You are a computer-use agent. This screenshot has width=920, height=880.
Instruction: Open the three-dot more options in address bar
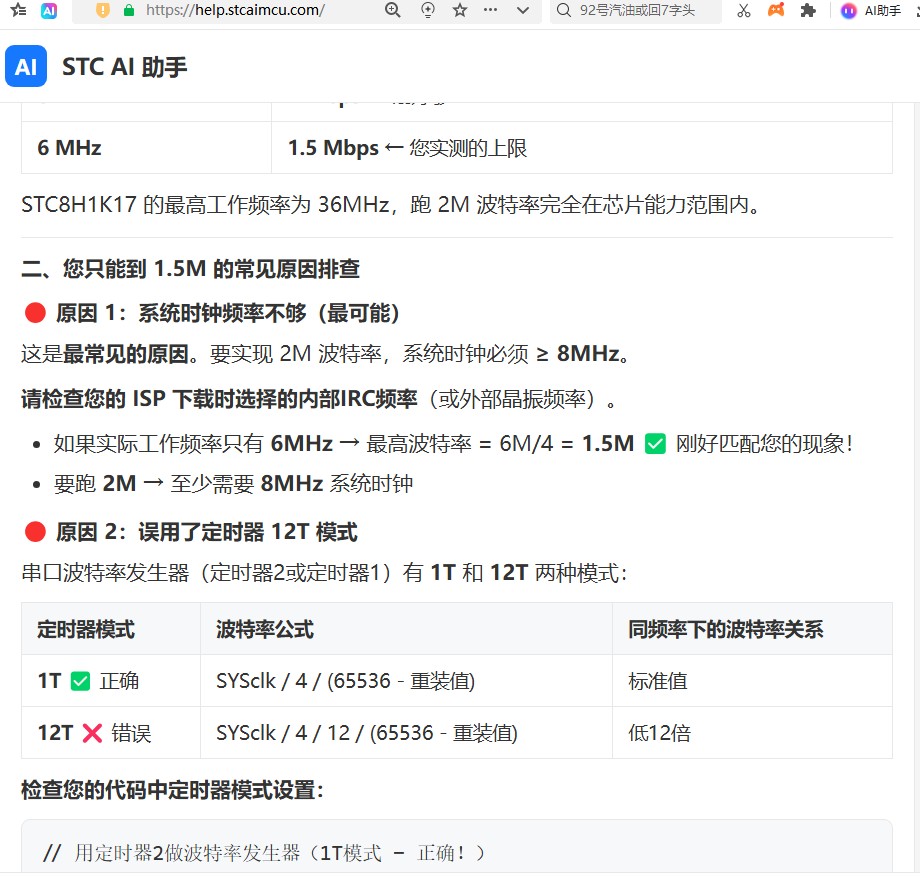491,10
